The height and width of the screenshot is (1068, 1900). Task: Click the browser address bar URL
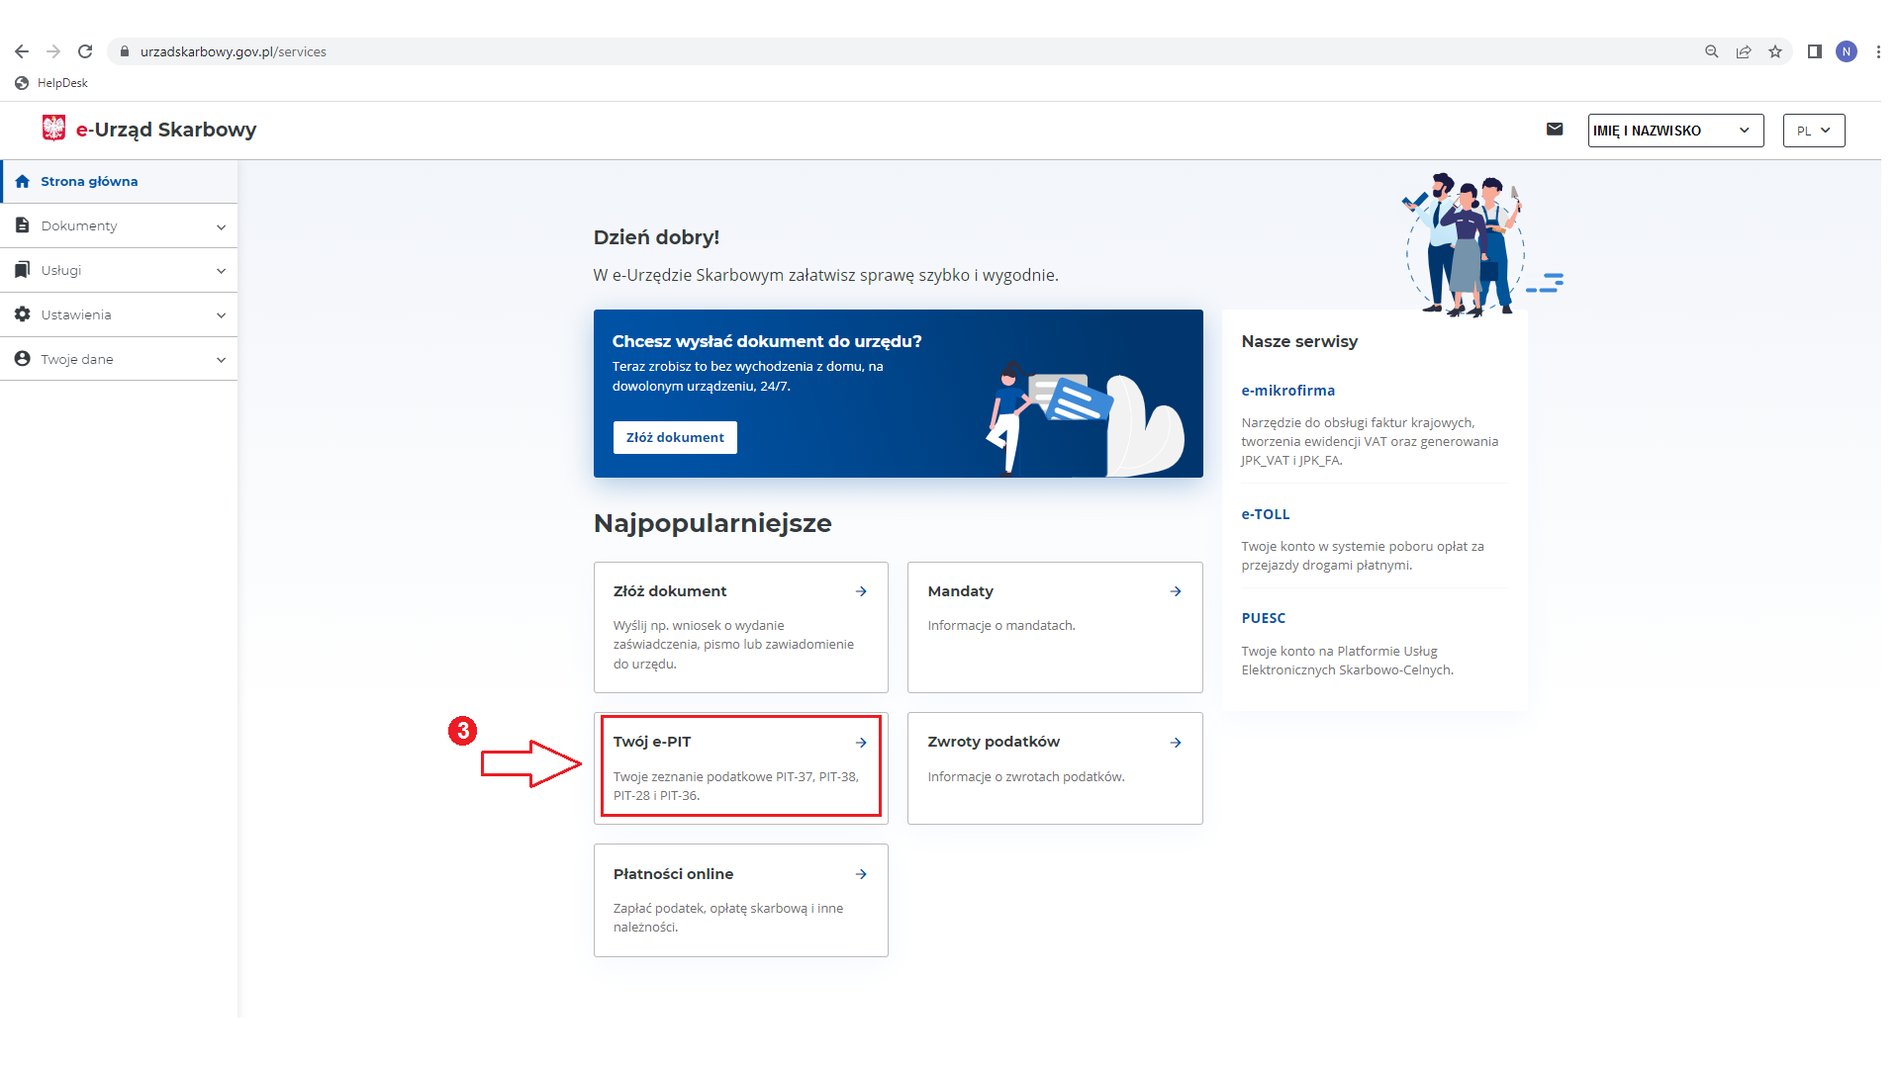[233, 51]
